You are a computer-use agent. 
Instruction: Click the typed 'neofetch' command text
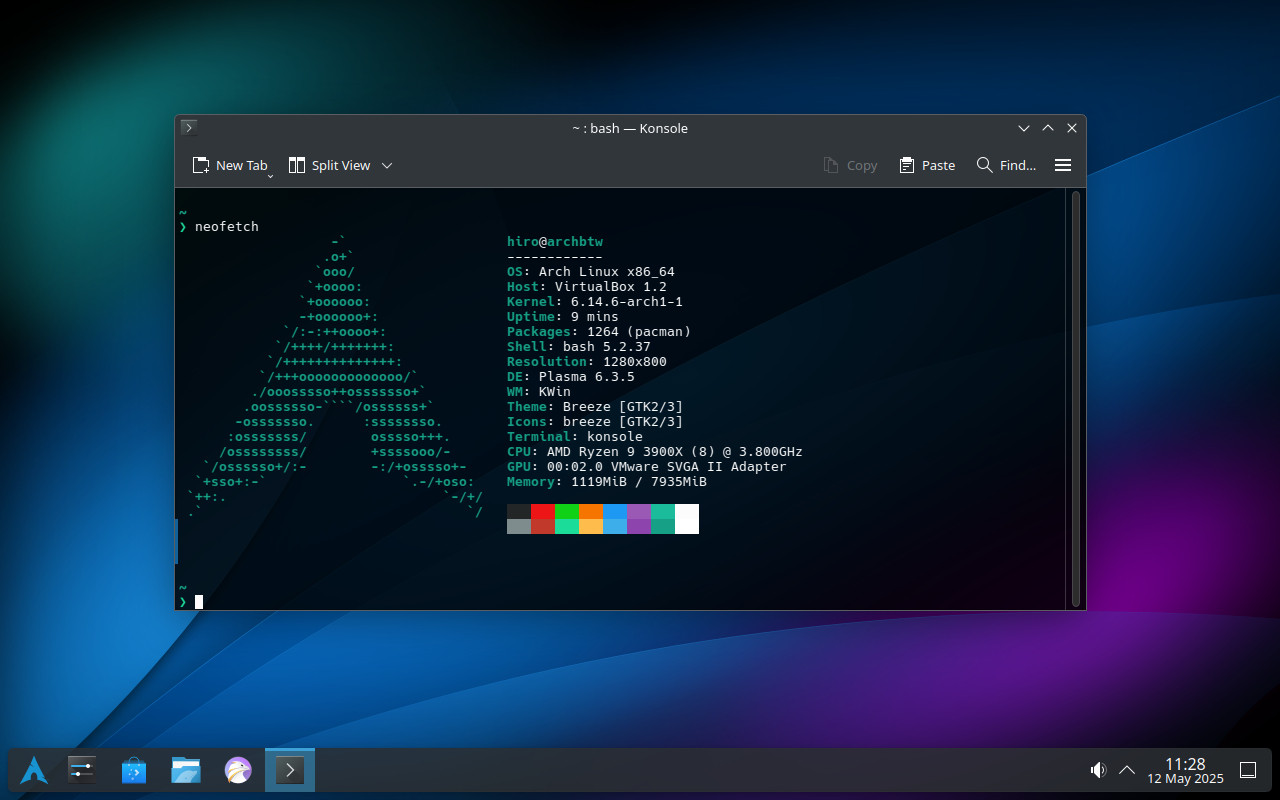pos(227,227)
